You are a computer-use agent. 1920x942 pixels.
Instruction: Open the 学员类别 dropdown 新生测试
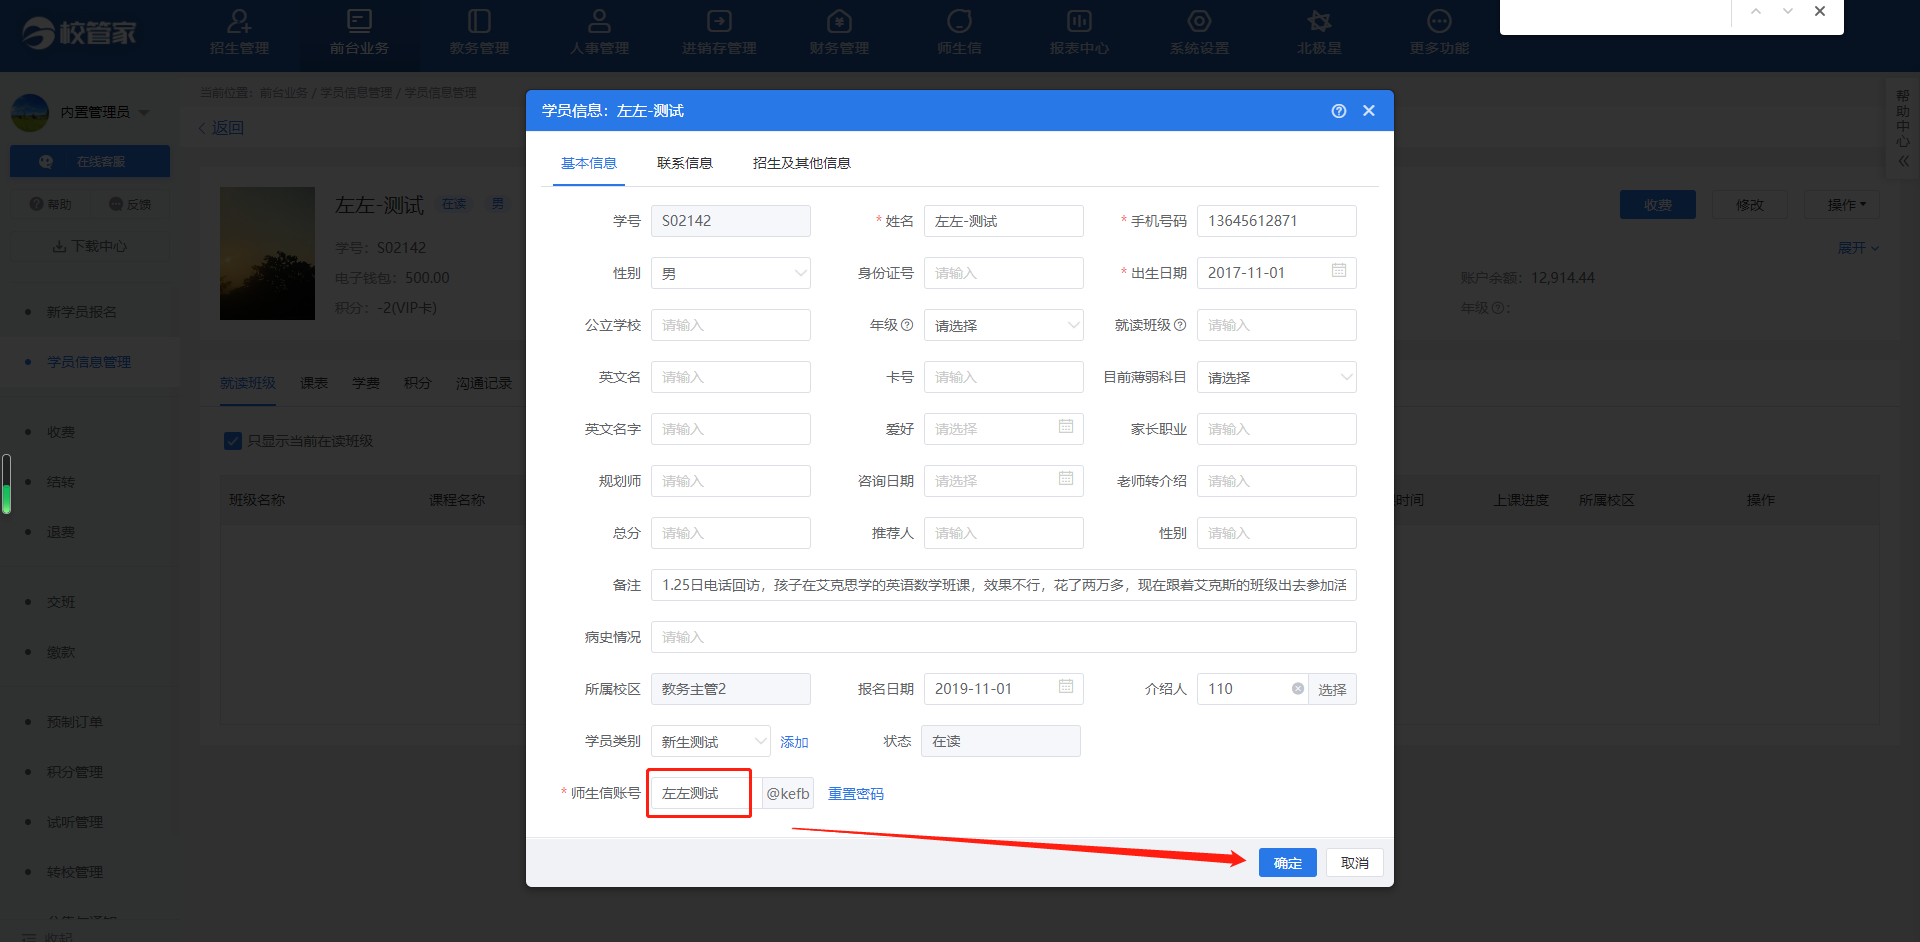coord(711,741)
